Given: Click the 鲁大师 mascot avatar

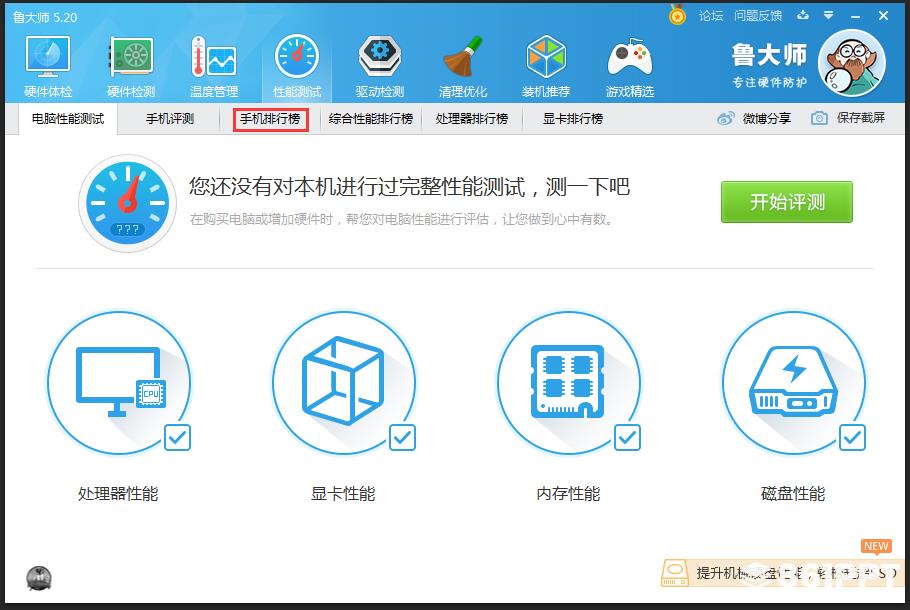Looking at the screenshot, I should tap(851, 63).
